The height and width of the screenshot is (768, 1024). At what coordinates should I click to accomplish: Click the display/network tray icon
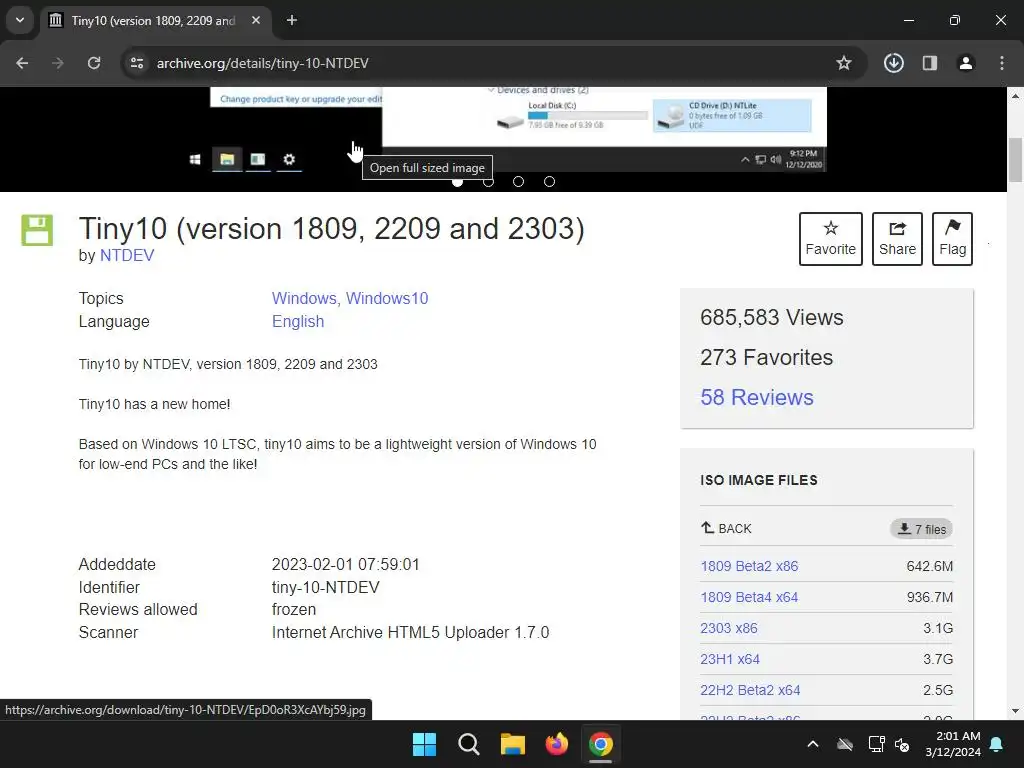876,744
